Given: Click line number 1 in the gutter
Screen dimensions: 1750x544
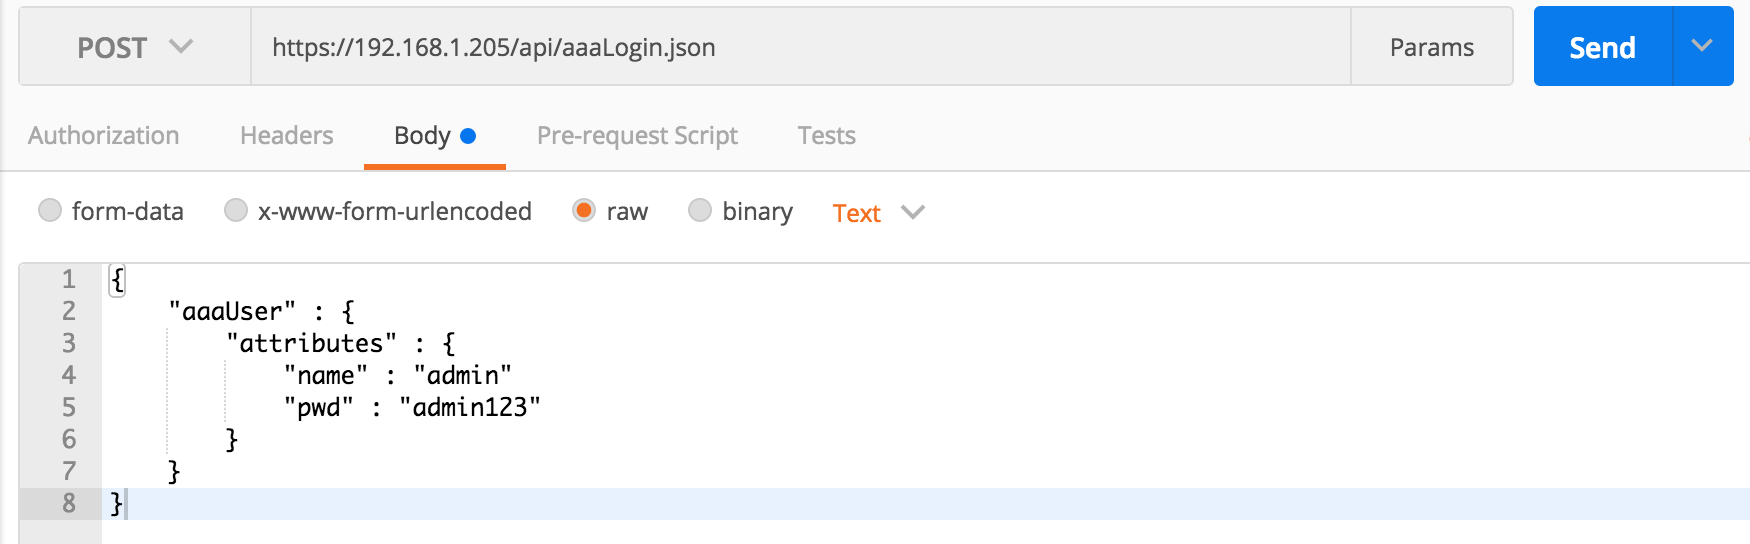Looking at the screenshot, I should (x=69, y=279).
